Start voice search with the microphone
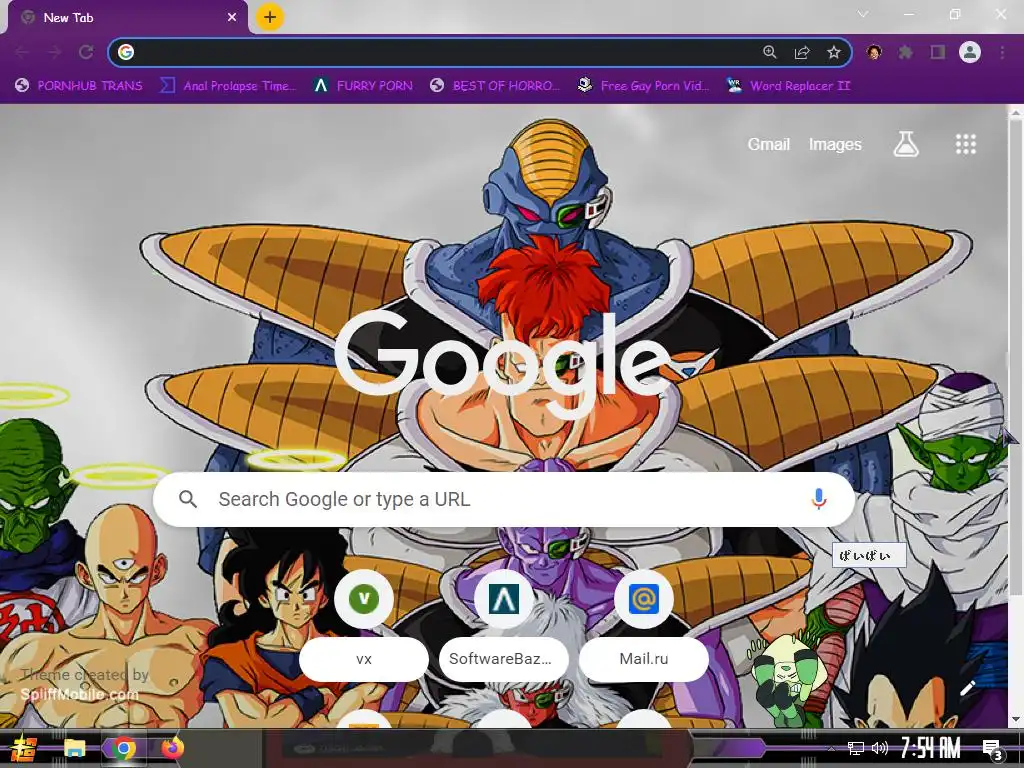This screenshot has height=768, width=1024. click(x=819, y=499)
